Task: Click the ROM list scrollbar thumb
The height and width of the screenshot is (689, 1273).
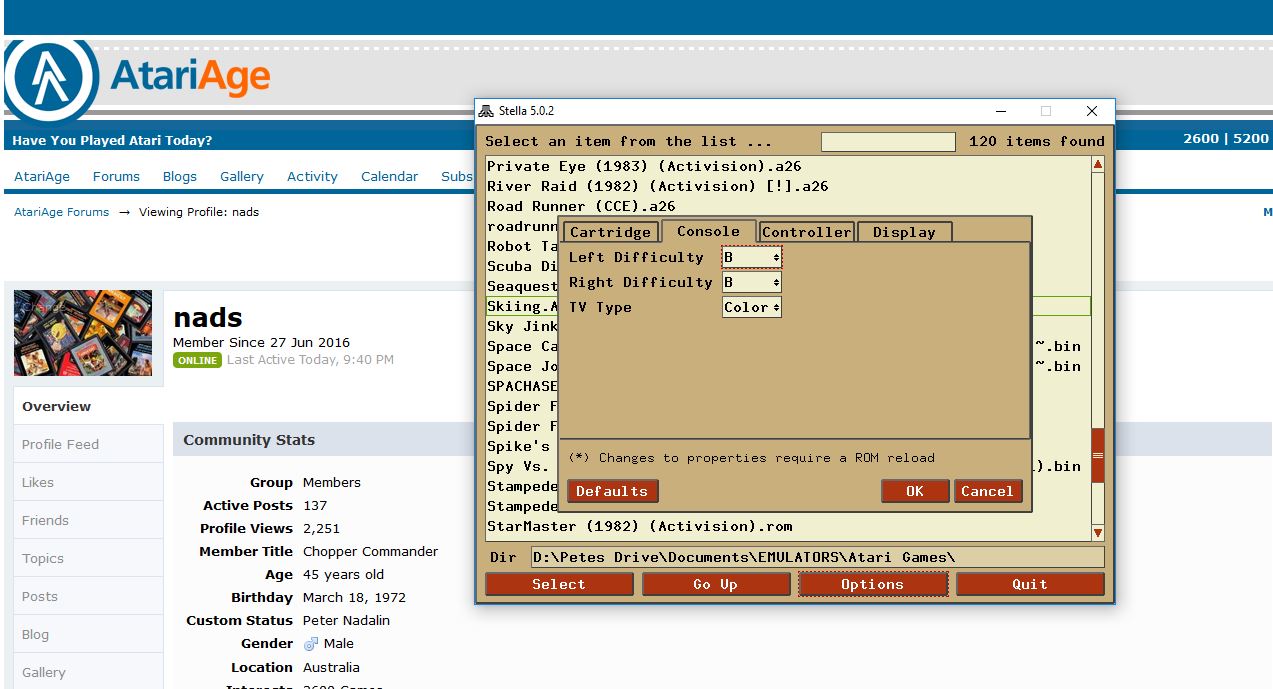Action: coord(1098,455)
